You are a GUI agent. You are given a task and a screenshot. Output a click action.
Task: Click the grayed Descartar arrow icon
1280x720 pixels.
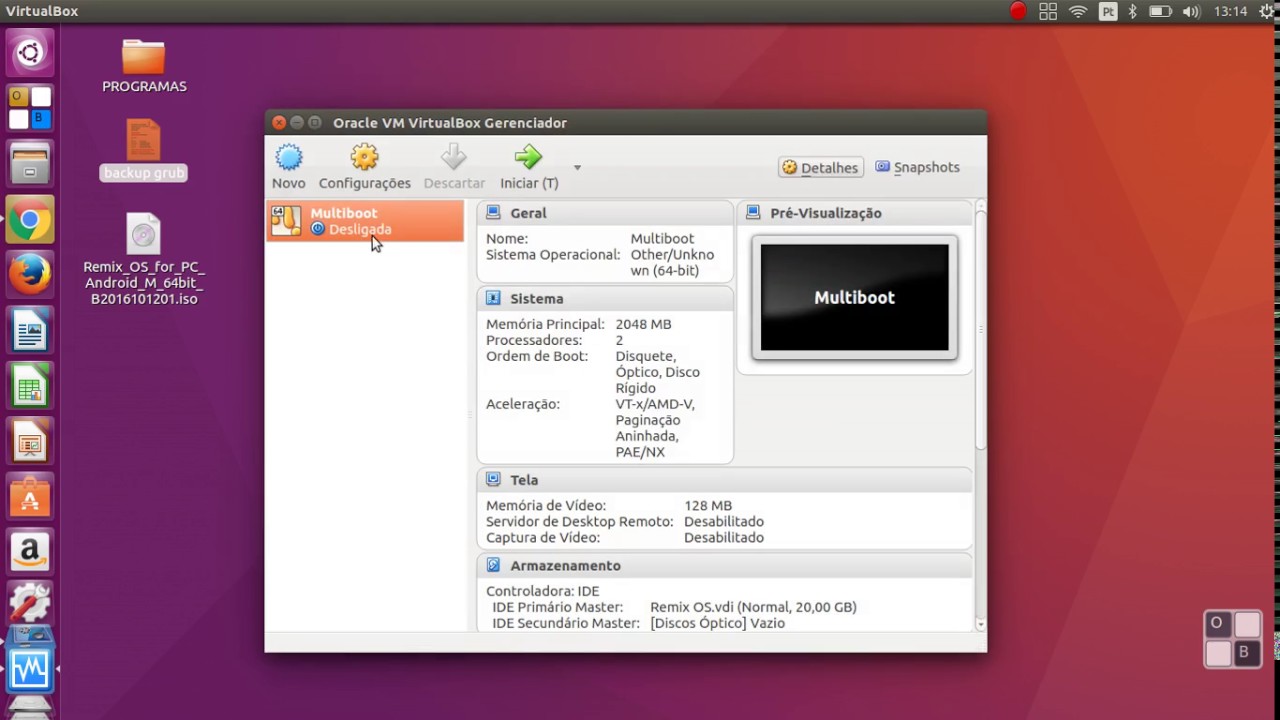[454, 158]
